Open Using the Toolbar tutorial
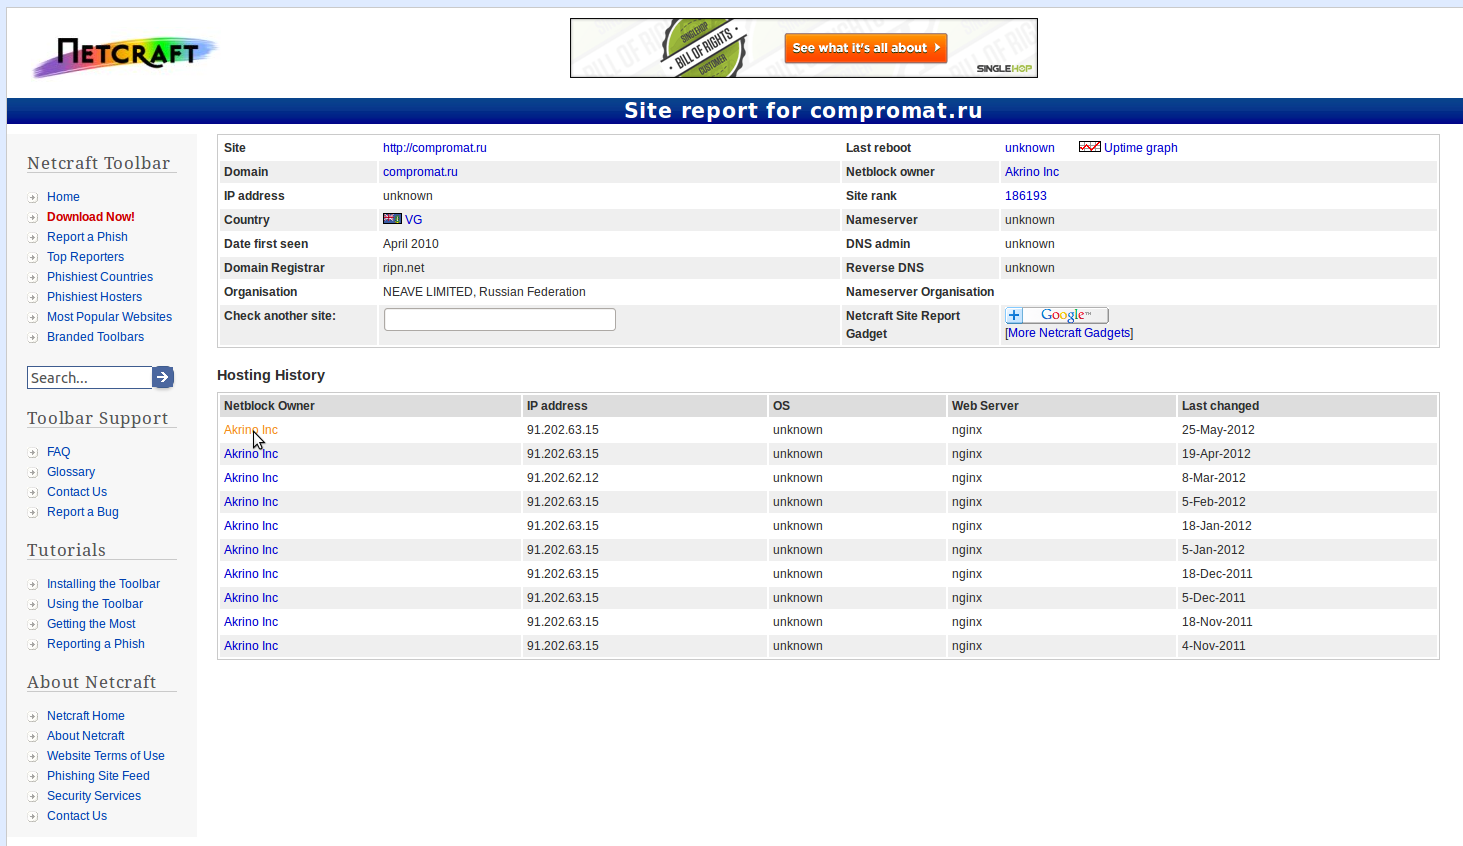The width and height of the screenshot is (1463, 846). (95, 604)
